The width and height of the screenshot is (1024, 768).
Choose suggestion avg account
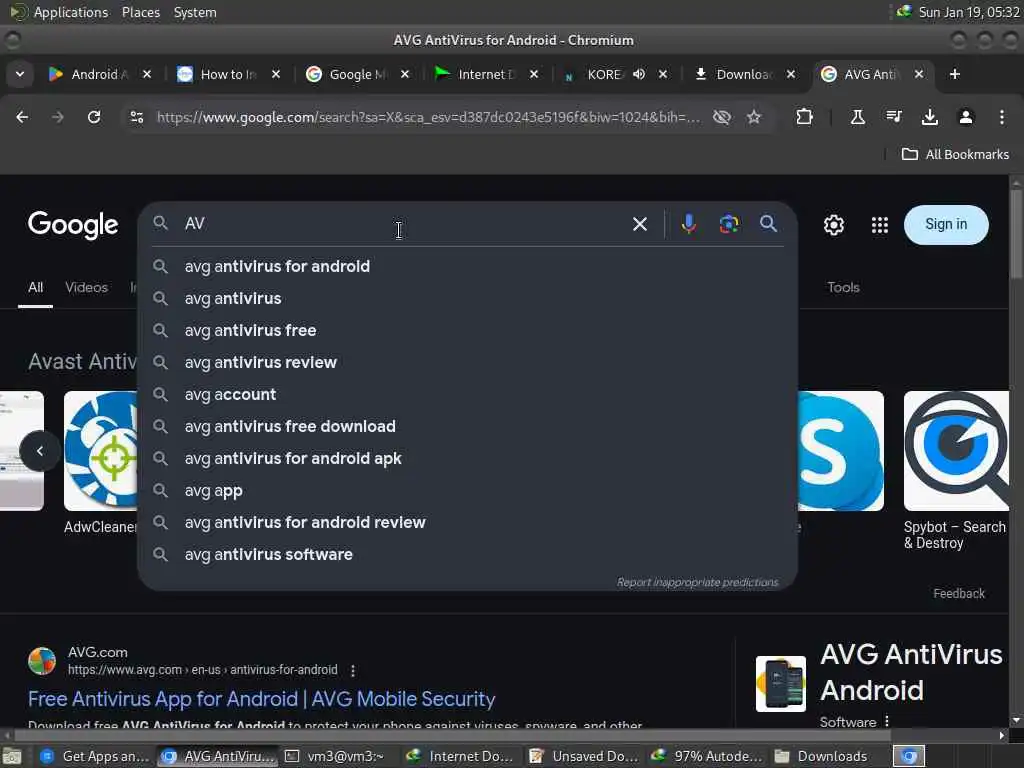(x=467, y=394)
